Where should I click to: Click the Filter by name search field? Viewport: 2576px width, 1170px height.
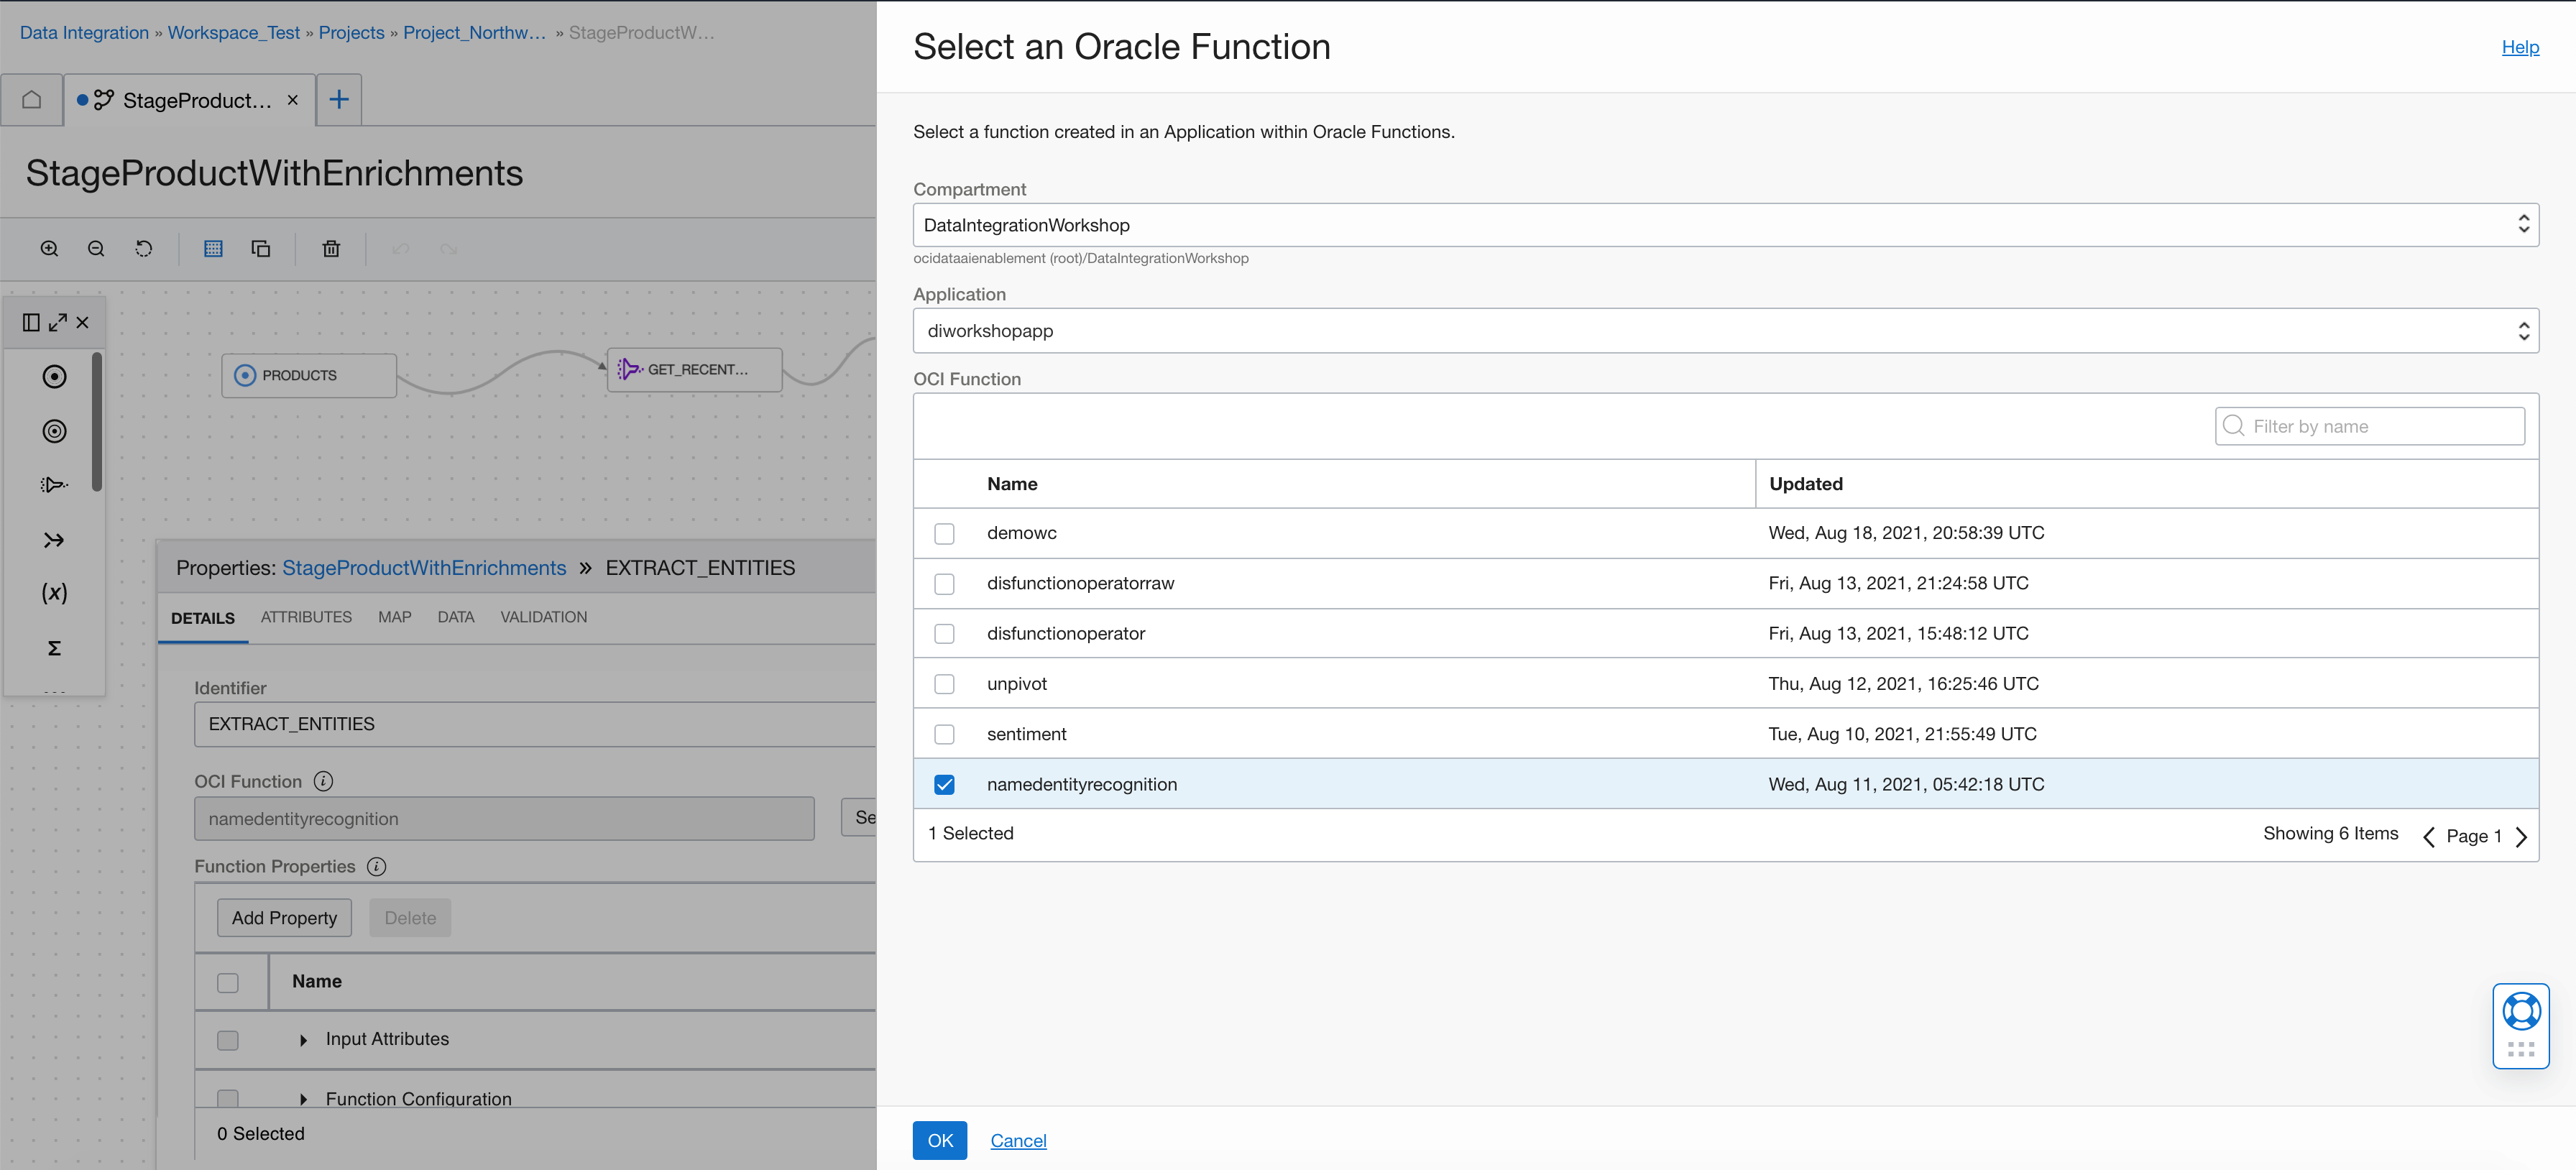[2369, 426]
